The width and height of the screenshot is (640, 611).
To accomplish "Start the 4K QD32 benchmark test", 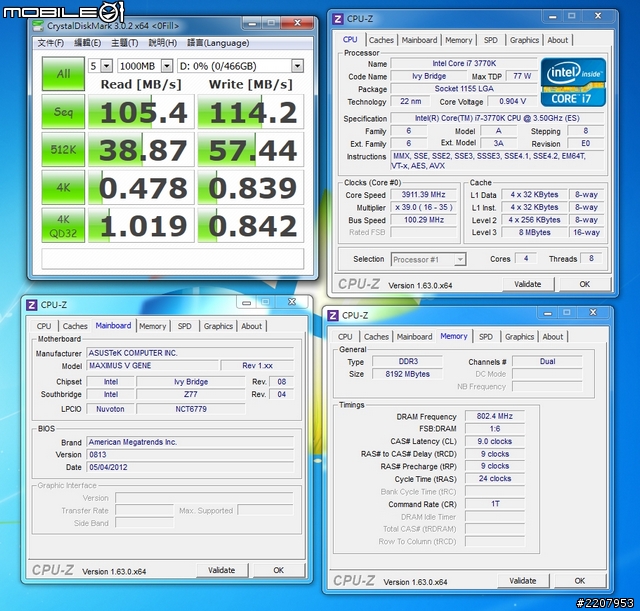I will tap(63, 225).
